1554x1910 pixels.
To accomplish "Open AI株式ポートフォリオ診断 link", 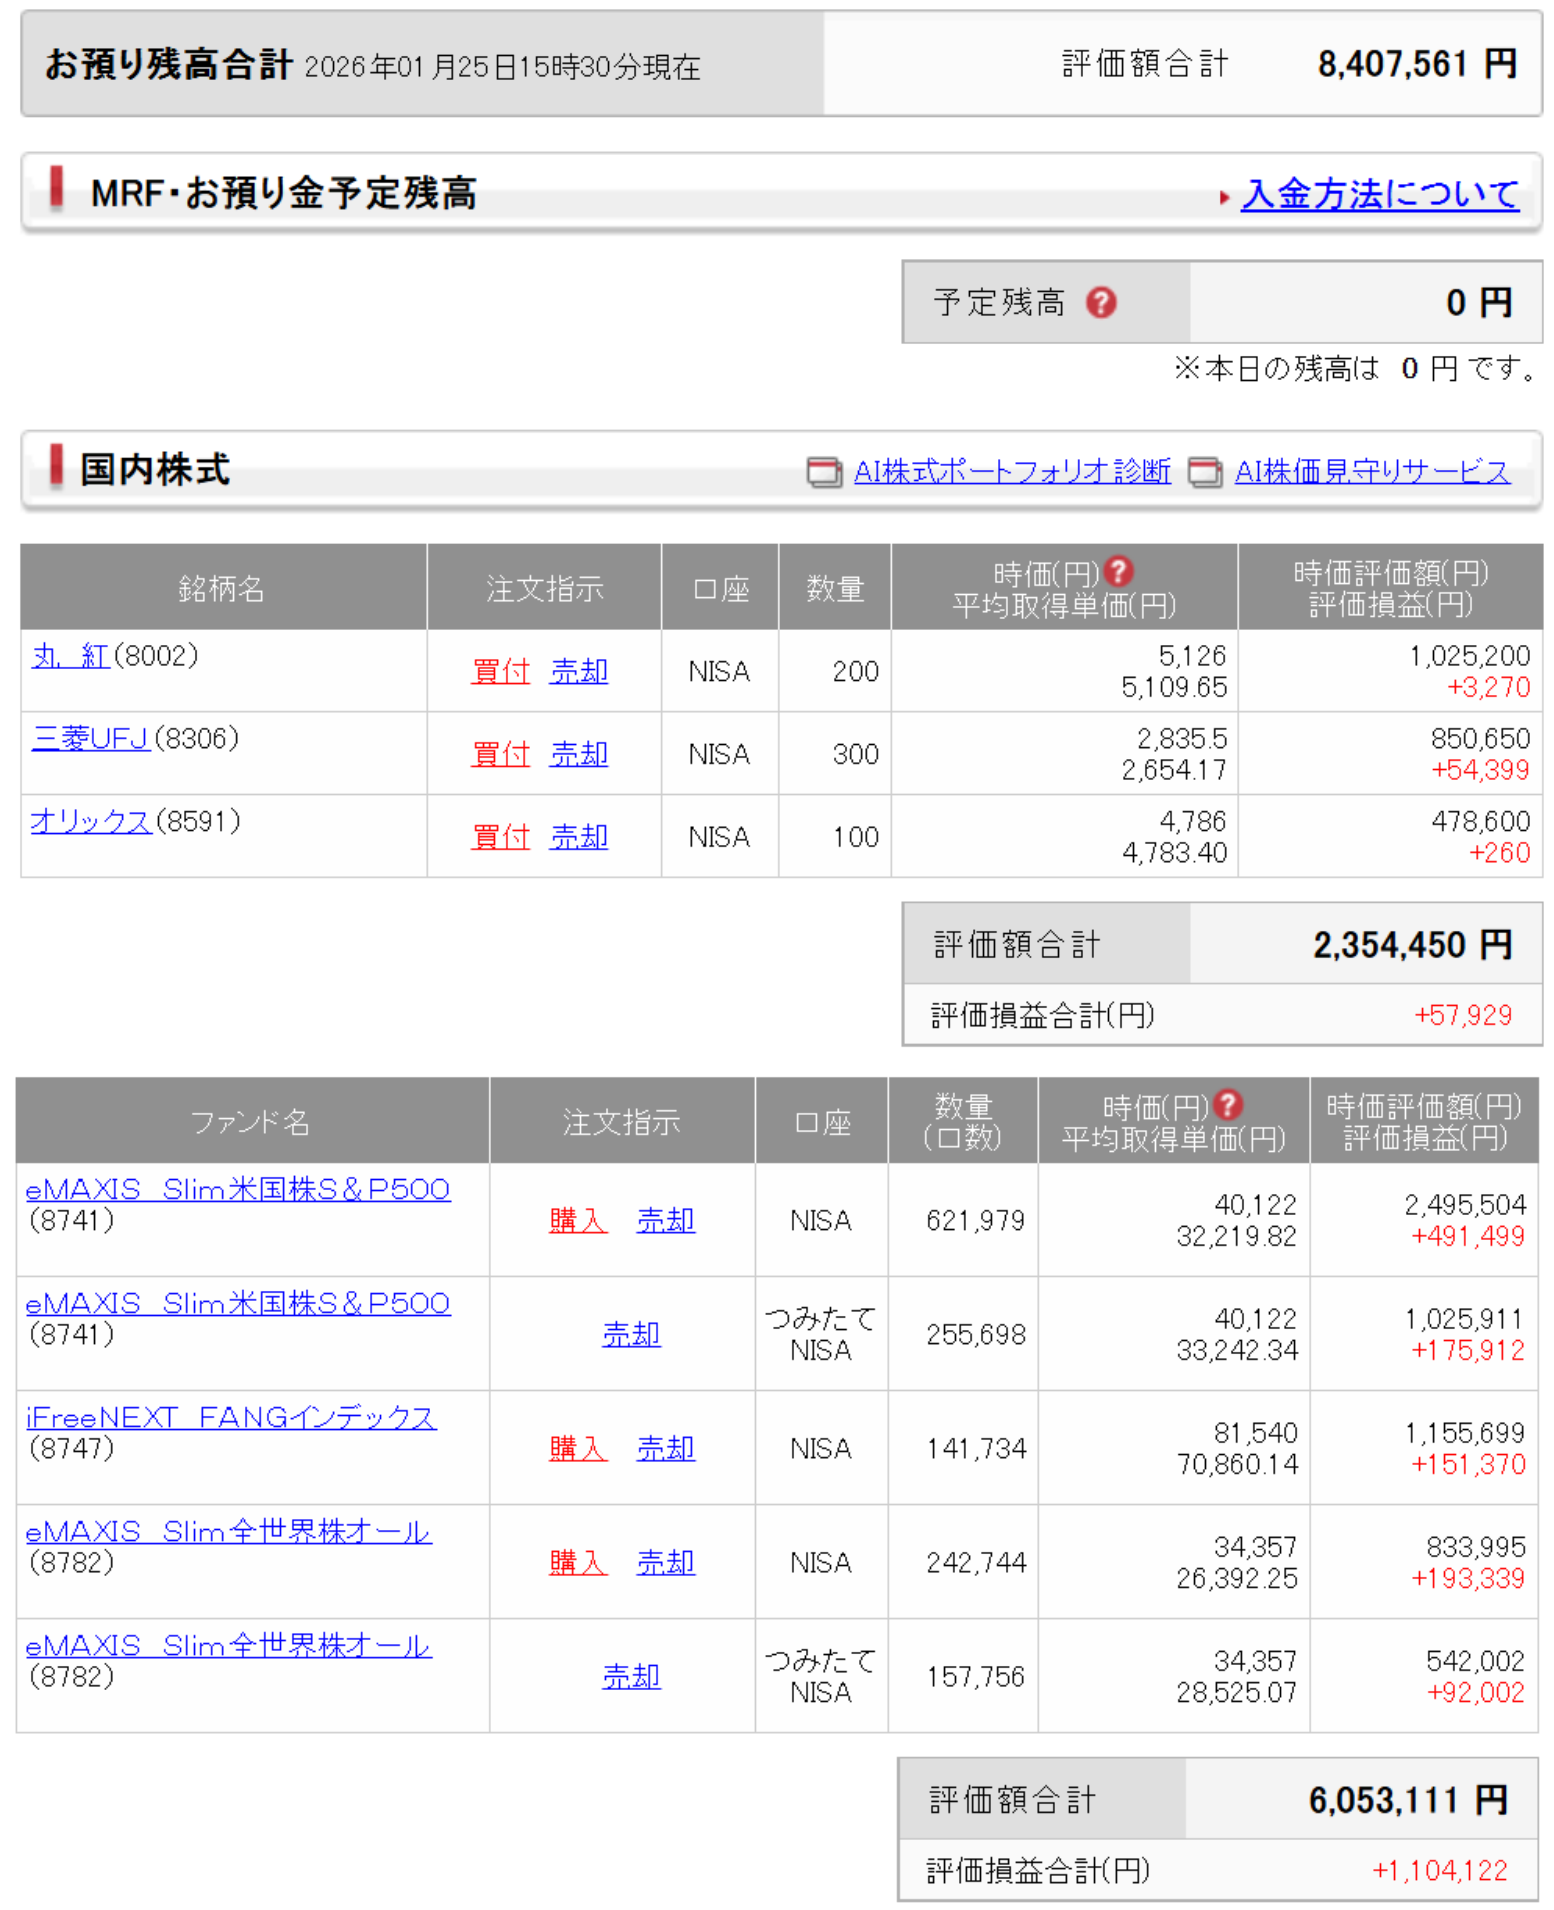I will pos(1011,472).
